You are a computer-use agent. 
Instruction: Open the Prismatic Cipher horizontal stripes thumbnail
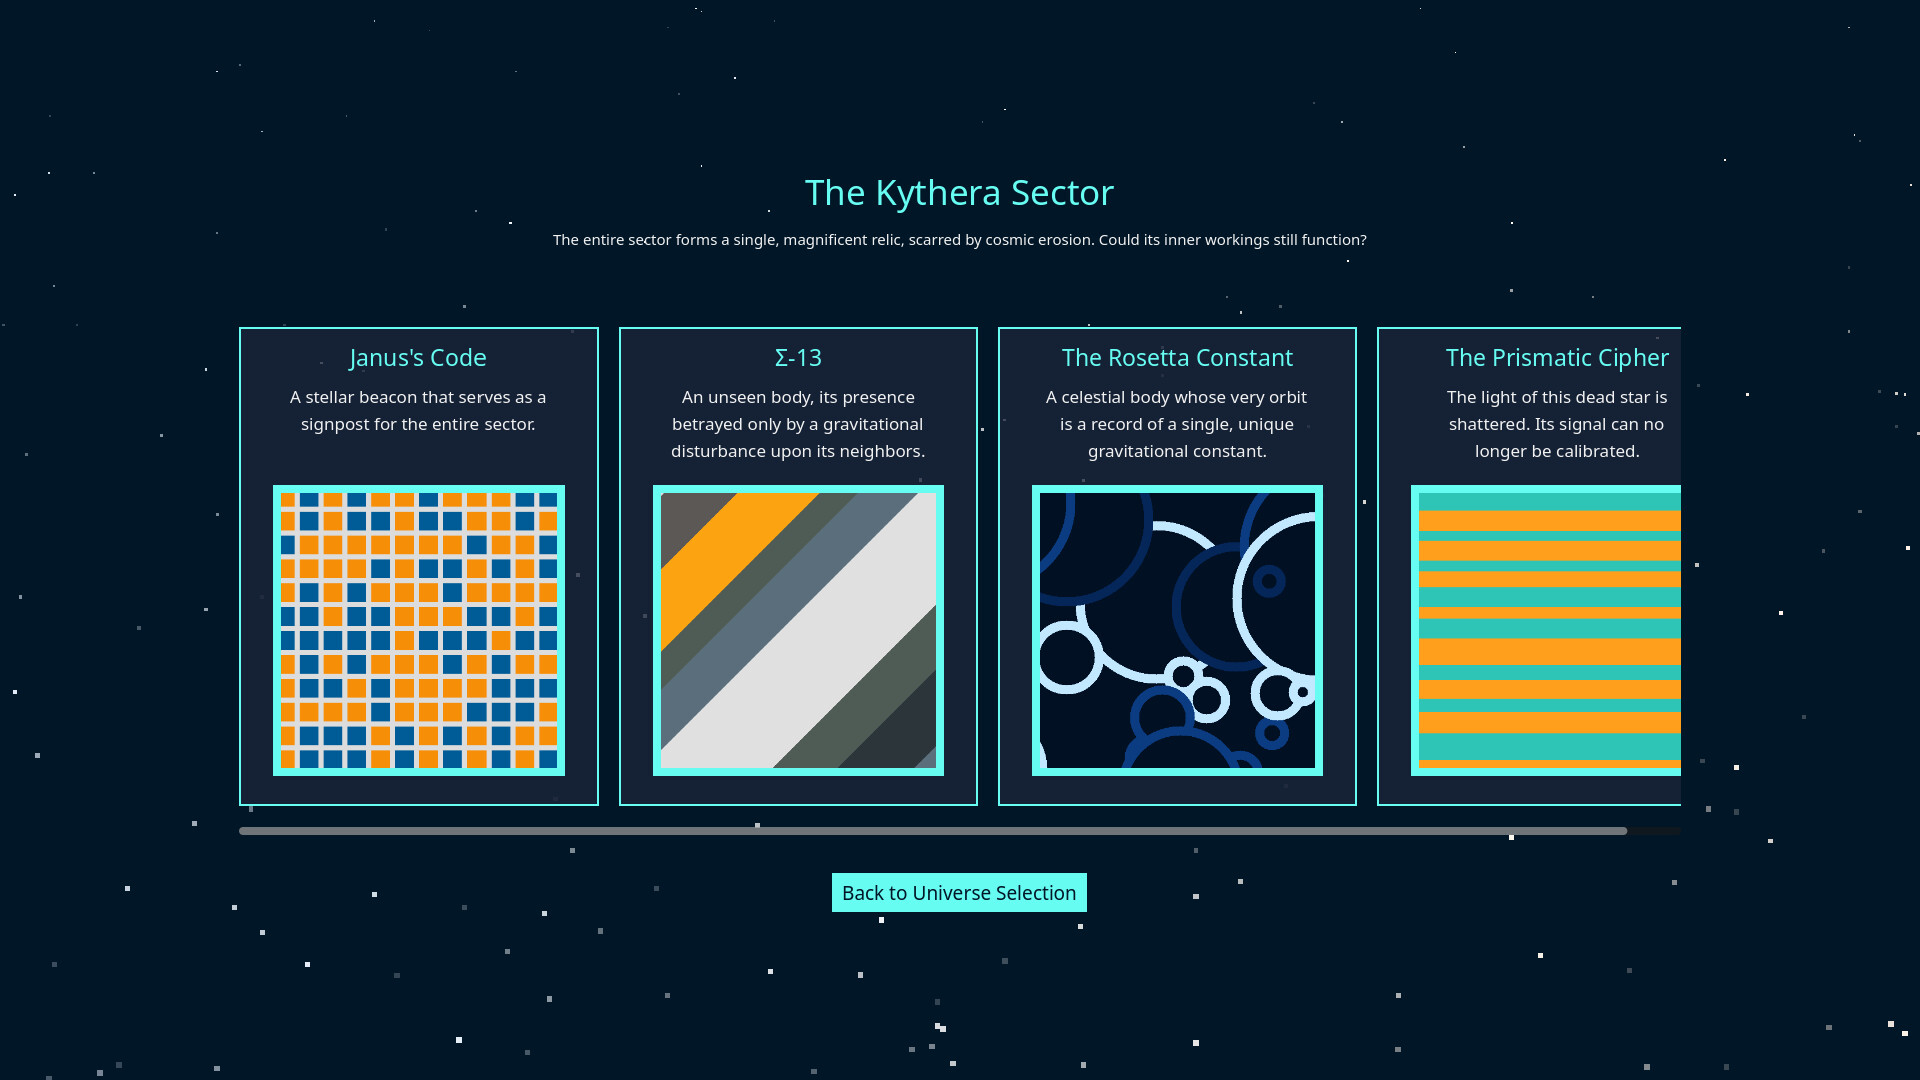[x=1548, y=630]
